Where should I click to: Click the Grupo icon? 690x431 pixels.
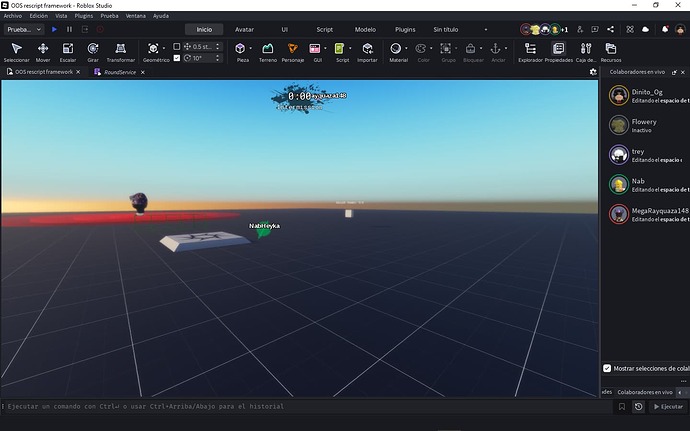446,48
